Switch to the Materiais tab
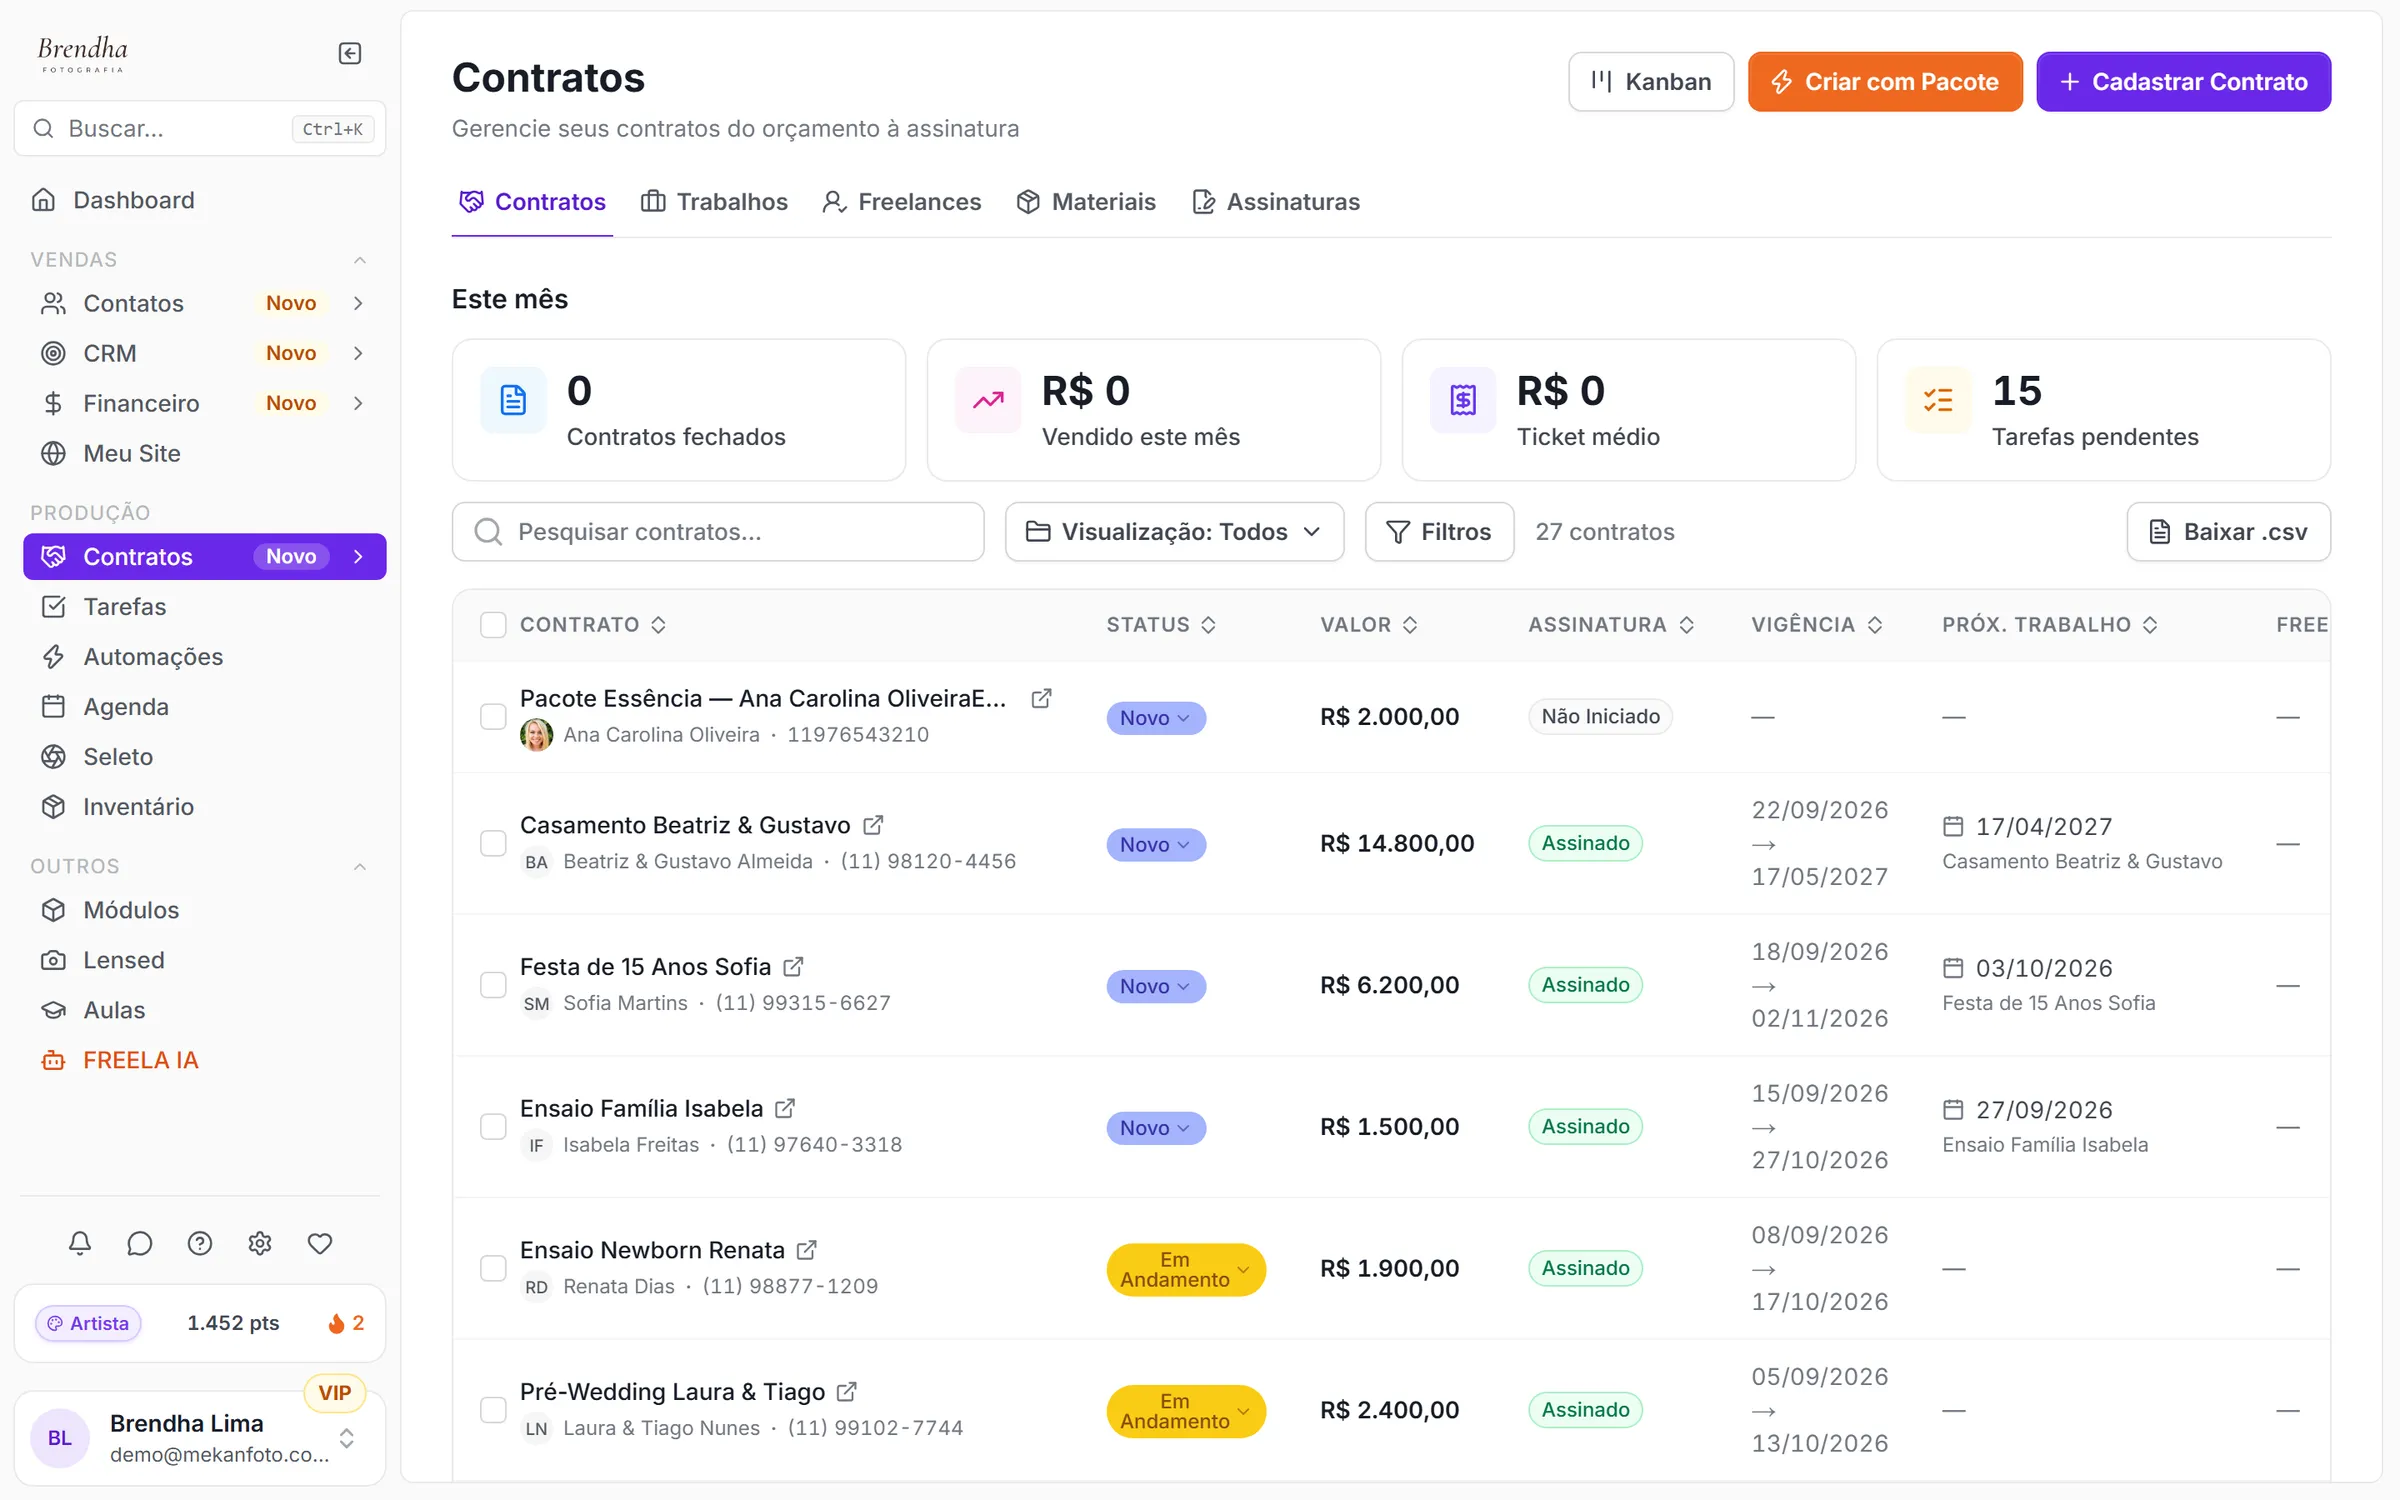 pyautogui.click(x=1086, y=201)
